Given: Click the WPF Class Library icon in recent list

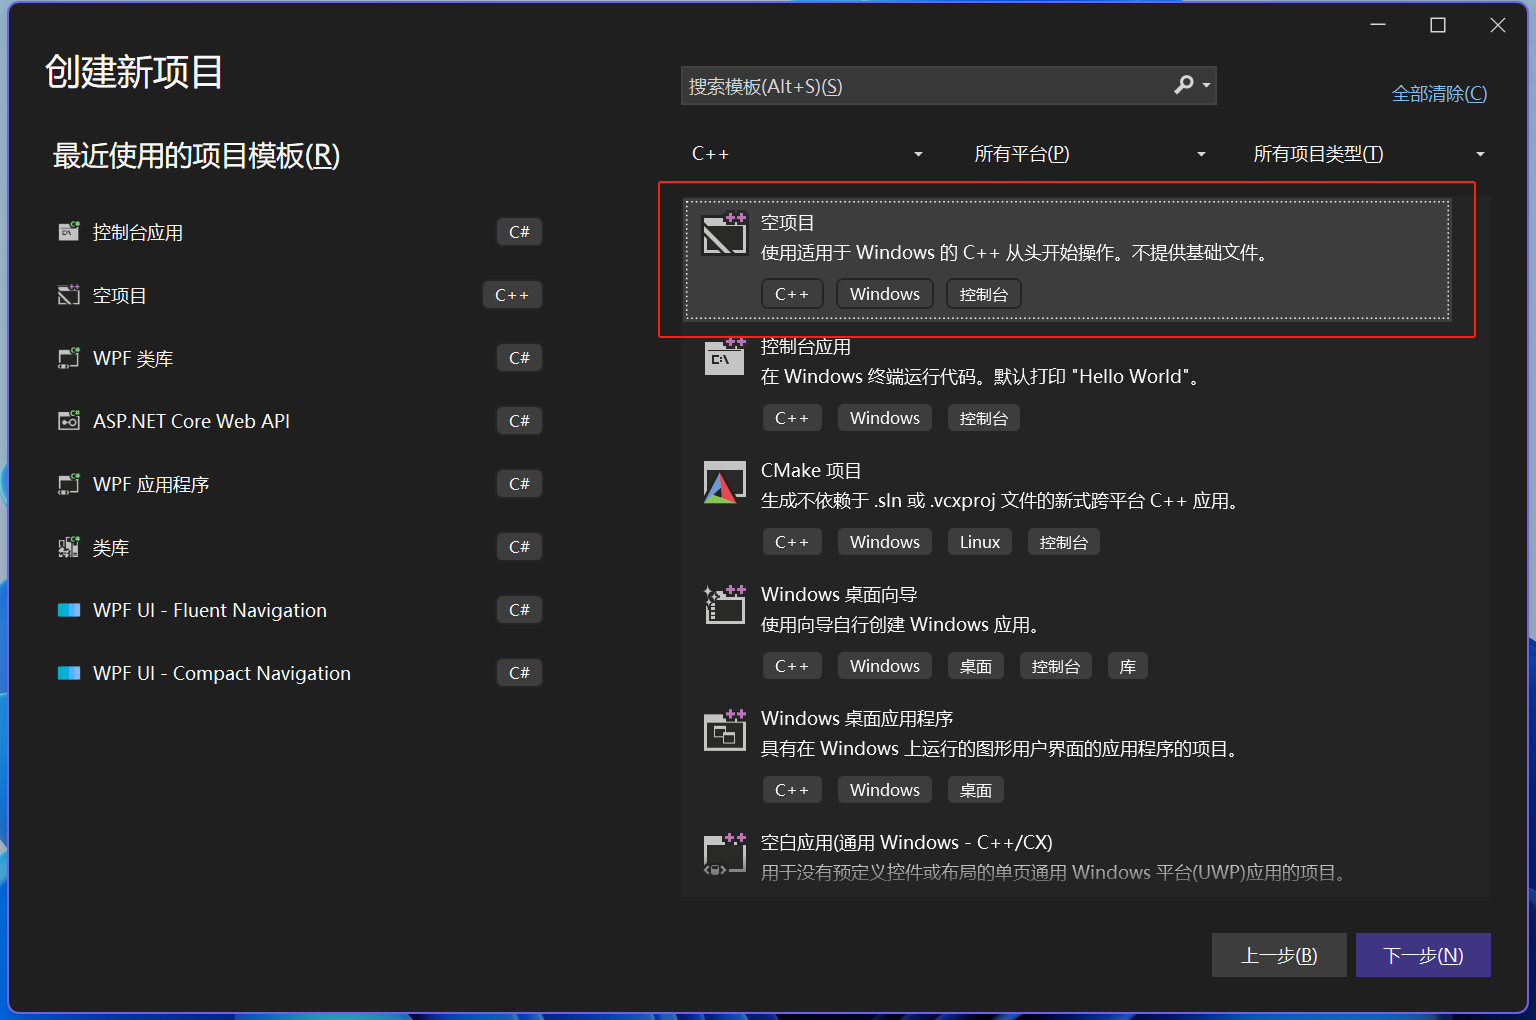Looking at the screenshot, I should coord(69,358).
